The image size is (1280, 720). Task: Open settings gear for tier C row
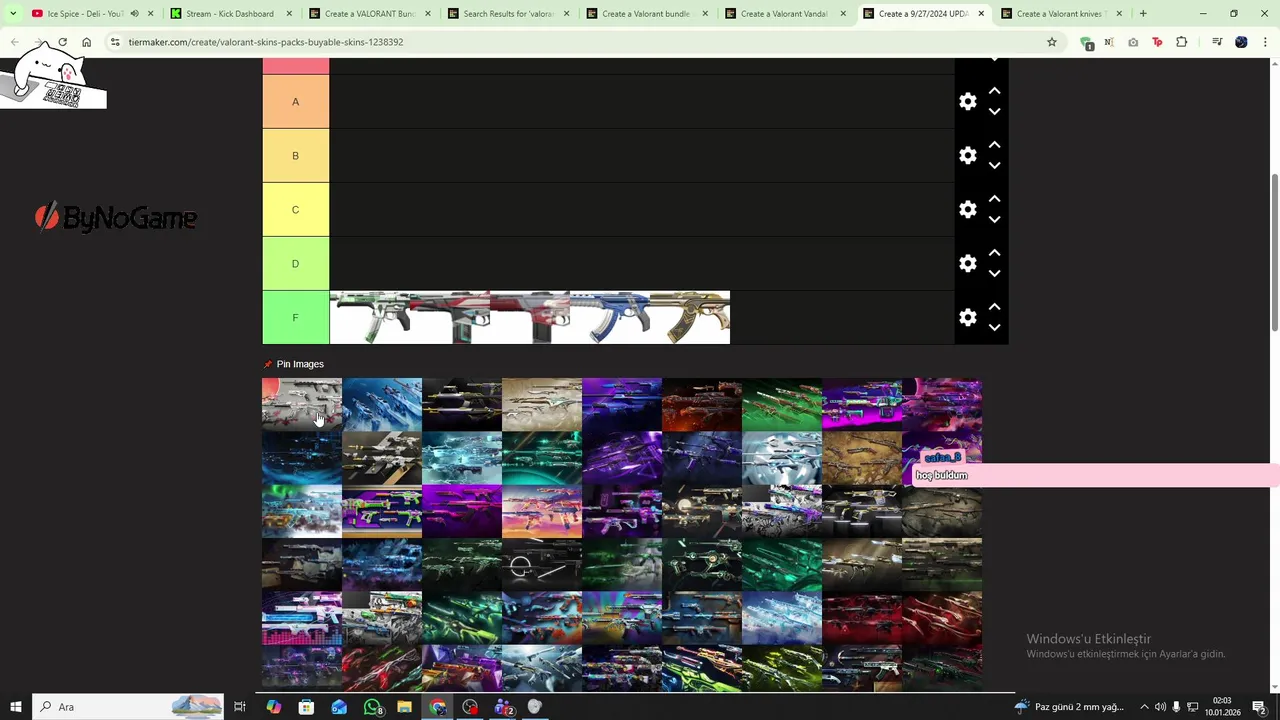967,210
